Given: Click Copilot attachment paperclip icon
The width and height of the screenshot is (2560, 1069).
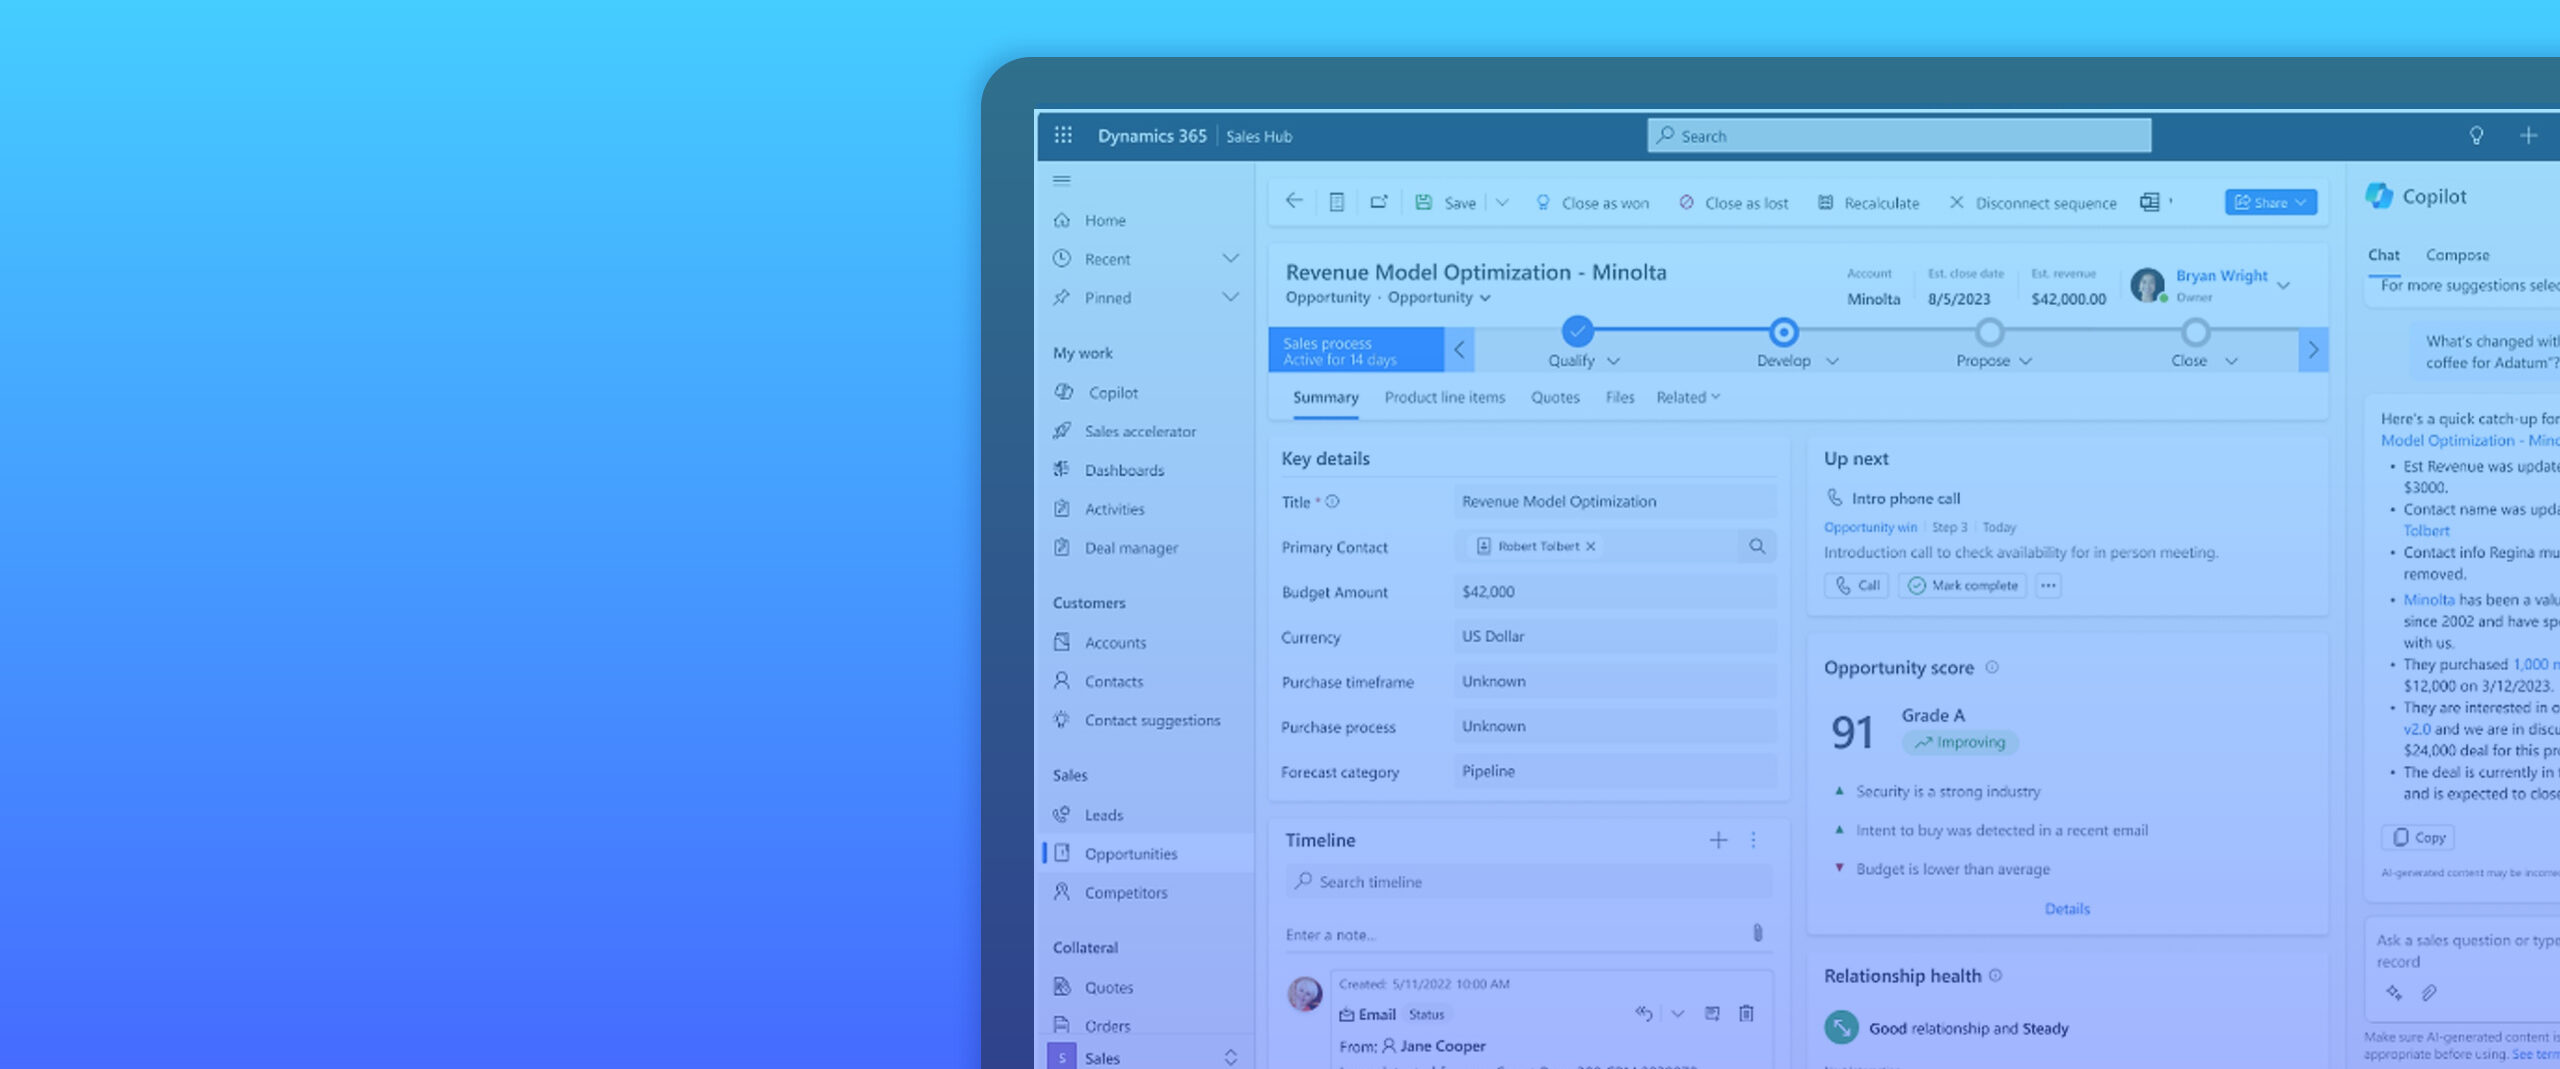Looking at the screenshot, I should point(2429,992).
